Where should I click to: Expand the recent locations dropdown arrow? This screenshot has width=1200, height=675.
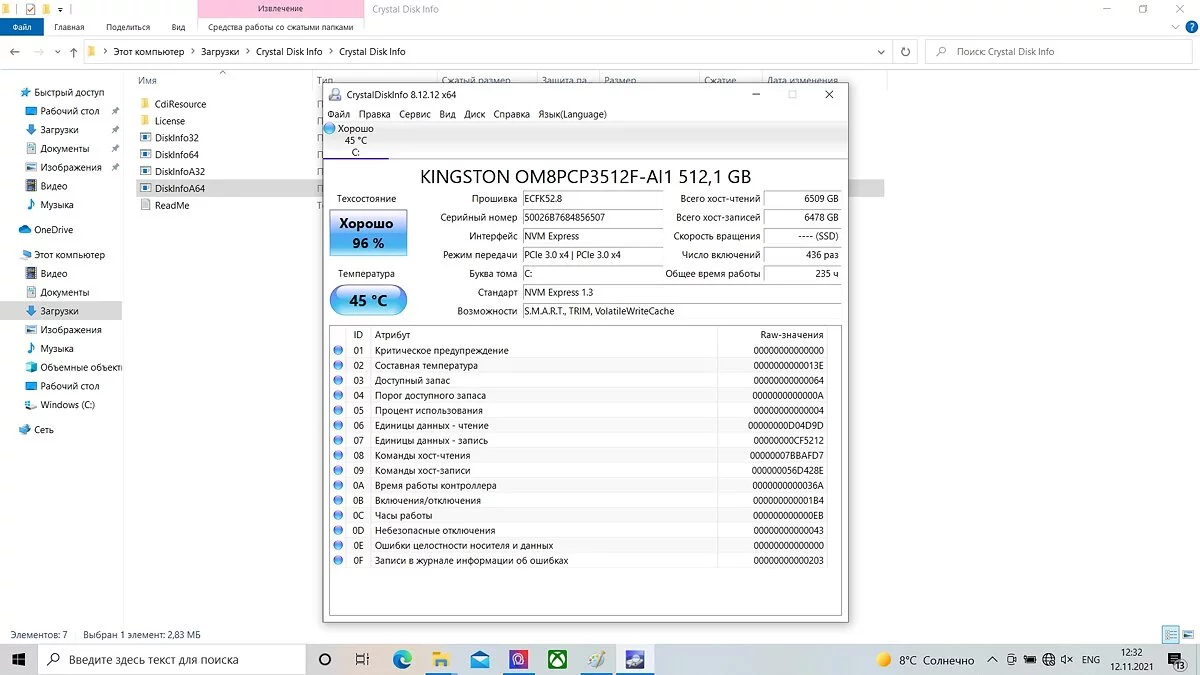(x=58, y=52)
